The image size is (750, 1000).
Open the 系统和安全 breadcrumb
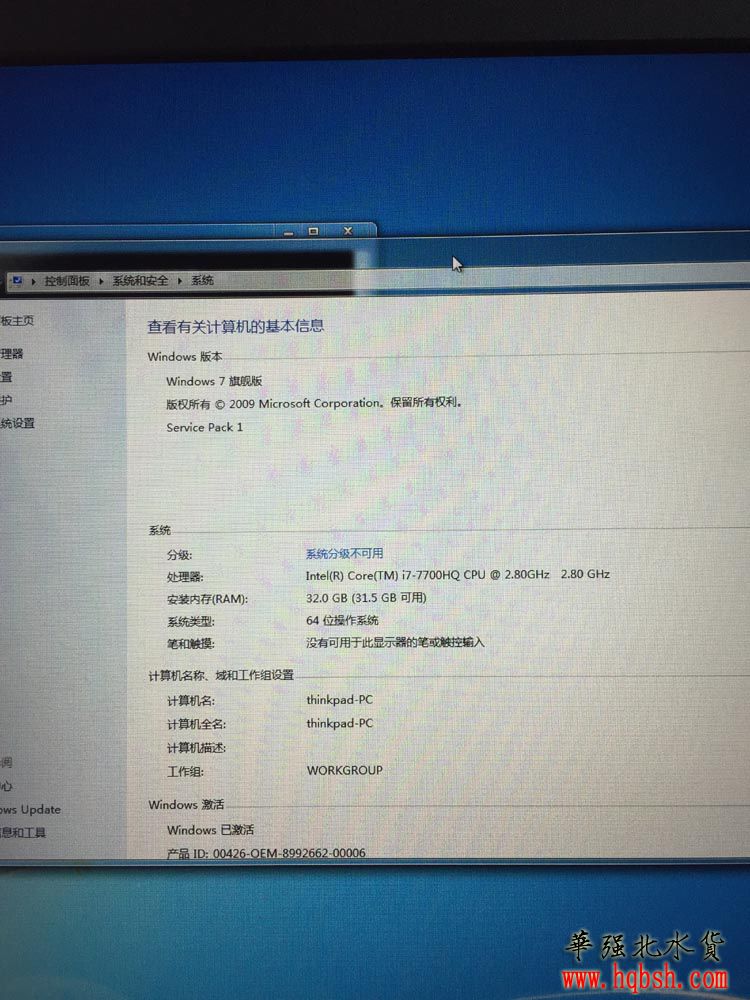click(x=140, y=281)
